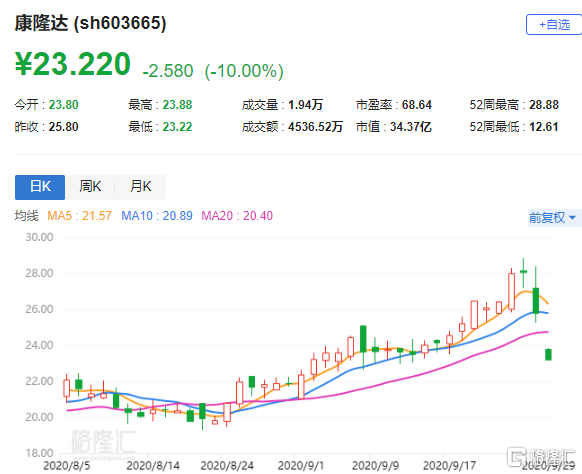This screenshot has width=582, height=474.
Task: Add stock to watchlist with +自选 button
Action: (554, 25)
